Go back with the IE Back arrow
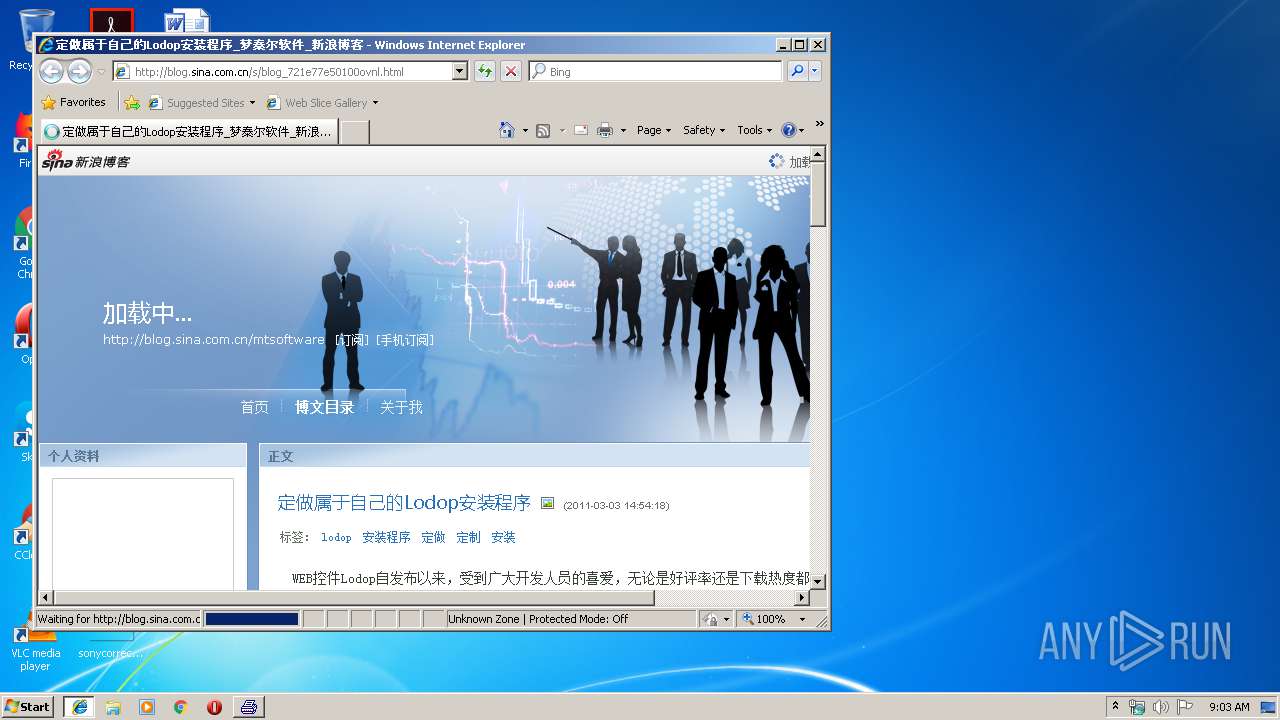 (x=51, y=71)
